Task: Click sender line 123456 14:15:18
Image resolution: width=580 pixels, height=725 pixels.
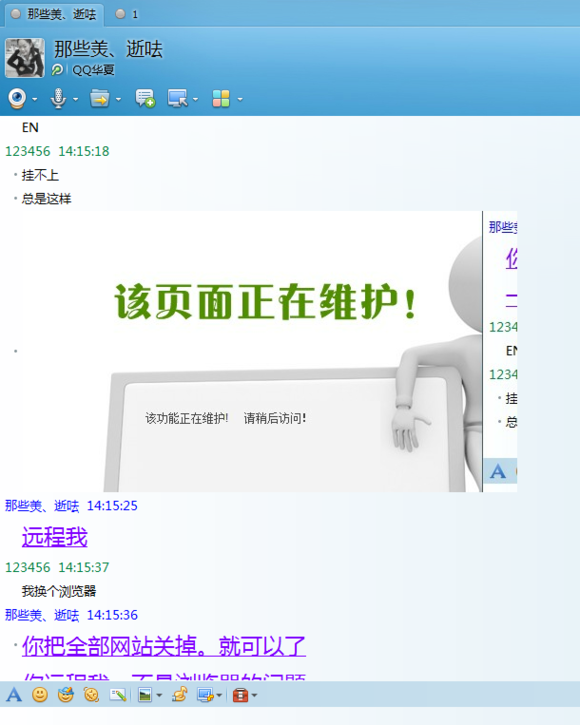Action: click(x=57, y=151)
